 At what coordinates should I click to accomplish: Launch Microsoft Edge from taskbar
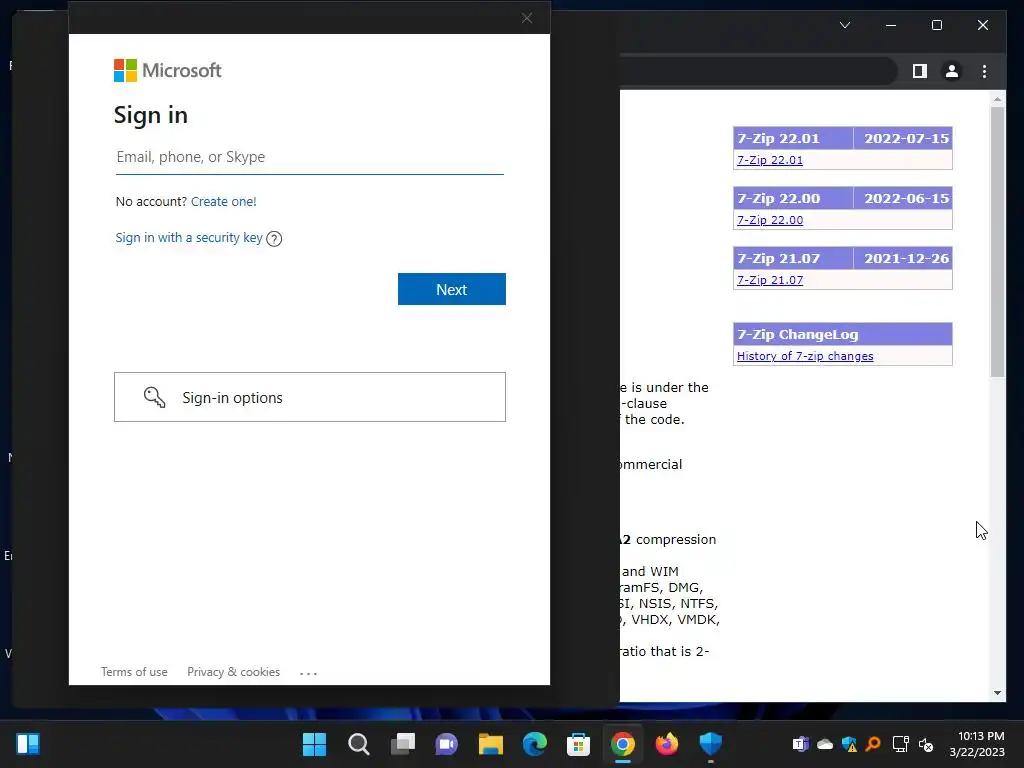(534, 744)
